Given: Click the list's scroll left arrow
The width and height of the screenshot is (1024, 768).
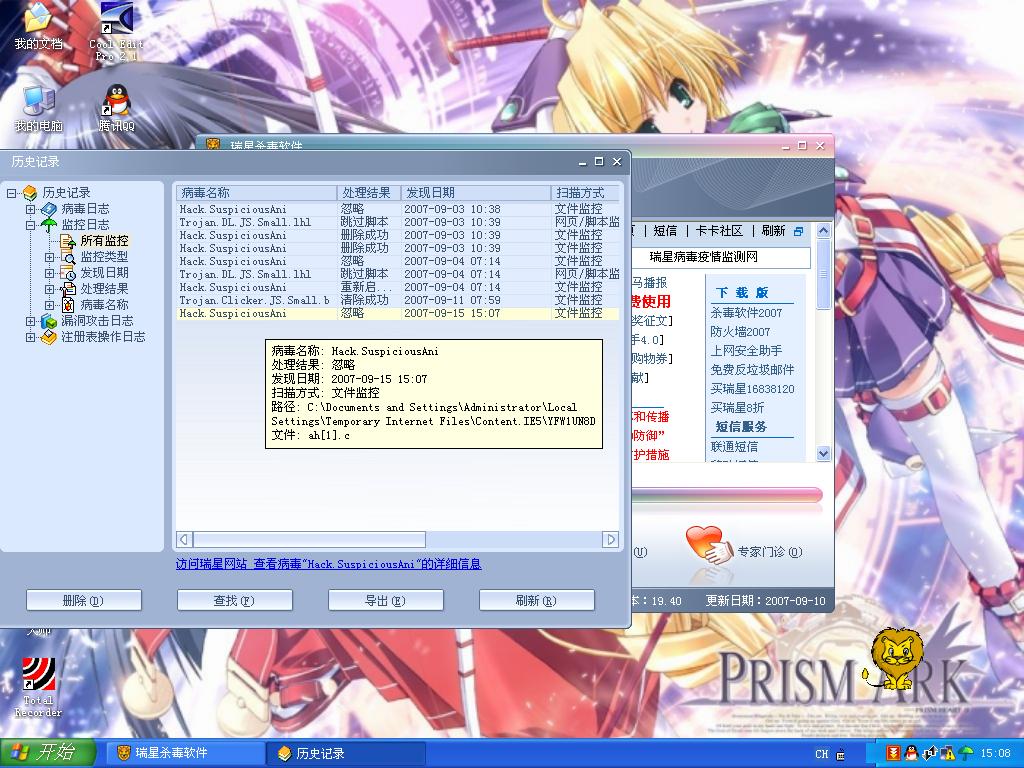Looking at the screenshot, I should click(184, 539).
